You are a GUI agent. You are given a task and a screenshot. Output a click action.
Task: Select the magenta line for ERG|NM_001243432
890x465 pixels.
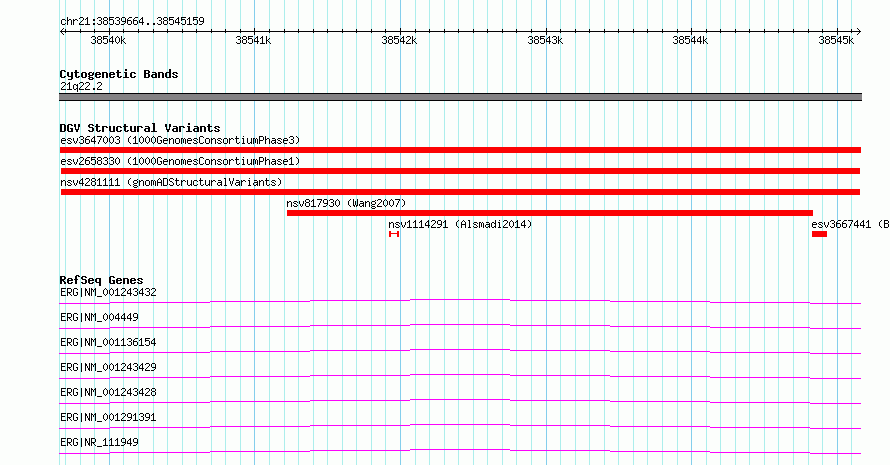[460, 301]
